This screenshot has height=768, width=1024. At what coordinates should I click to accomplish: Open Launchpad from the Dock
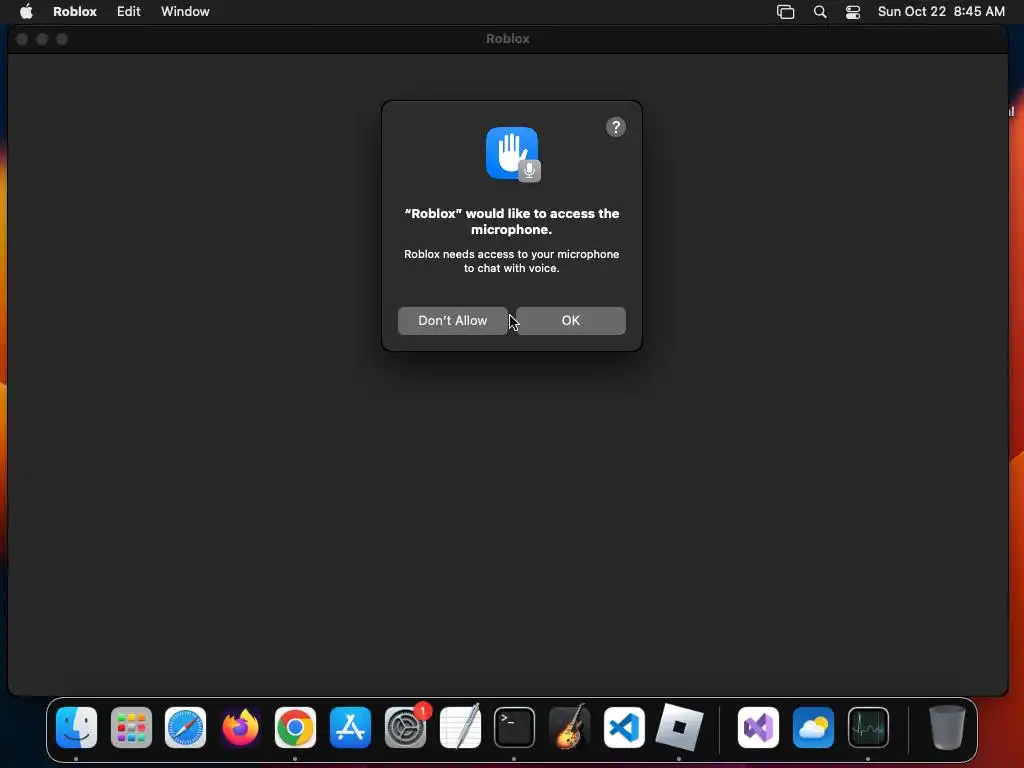(131, 728)
